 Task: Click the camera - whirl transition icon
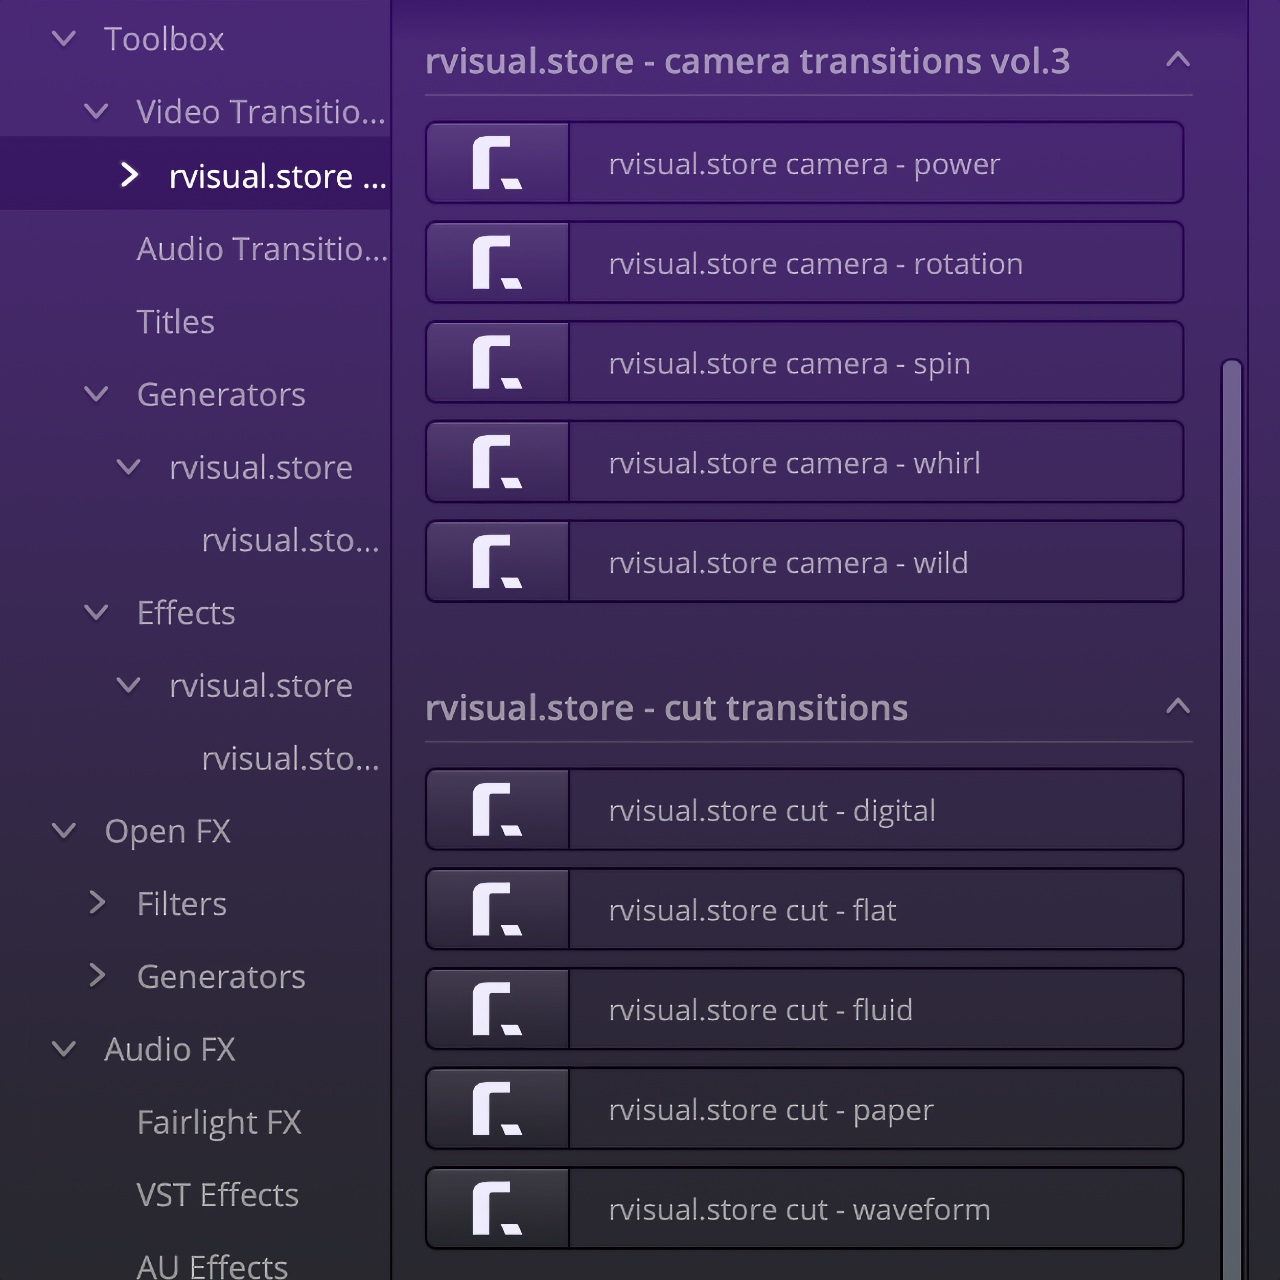pos(498,463)
